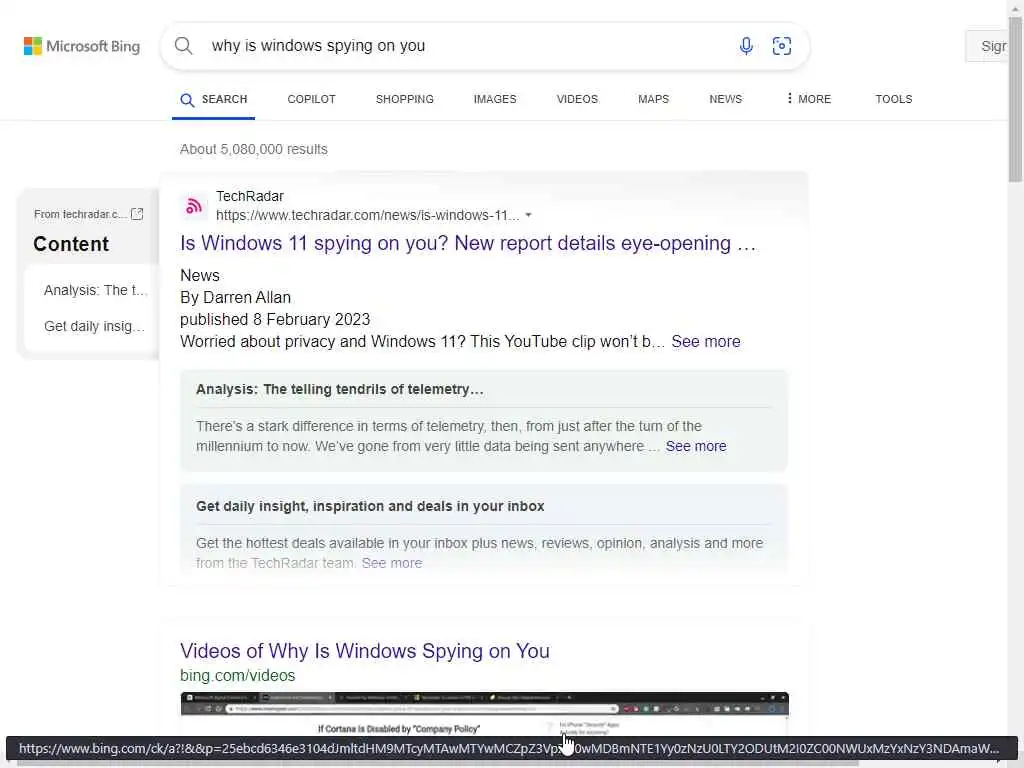This screenshot has width=1024, height=768.
Task: Switch to the MAPS tab
Action: pyautogui.click(x=654, y=99)
